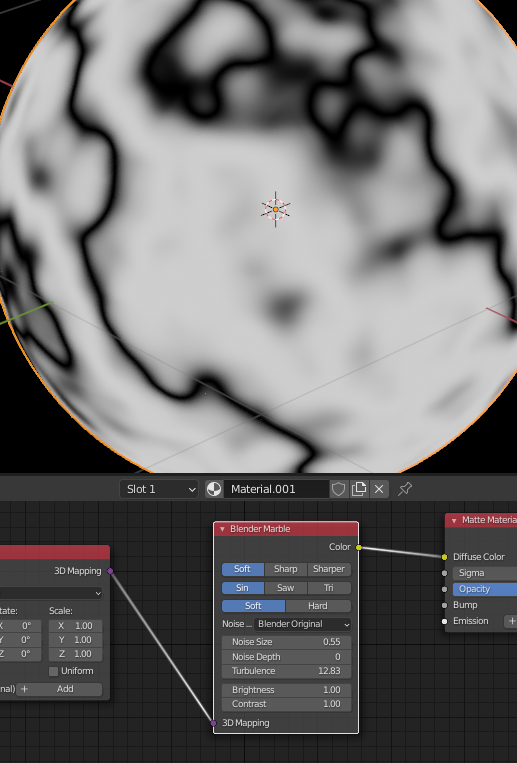Image resolution: width=517 pixels, height=763 pixels.
Task: Click the Emission label
Action: [470, 621]
